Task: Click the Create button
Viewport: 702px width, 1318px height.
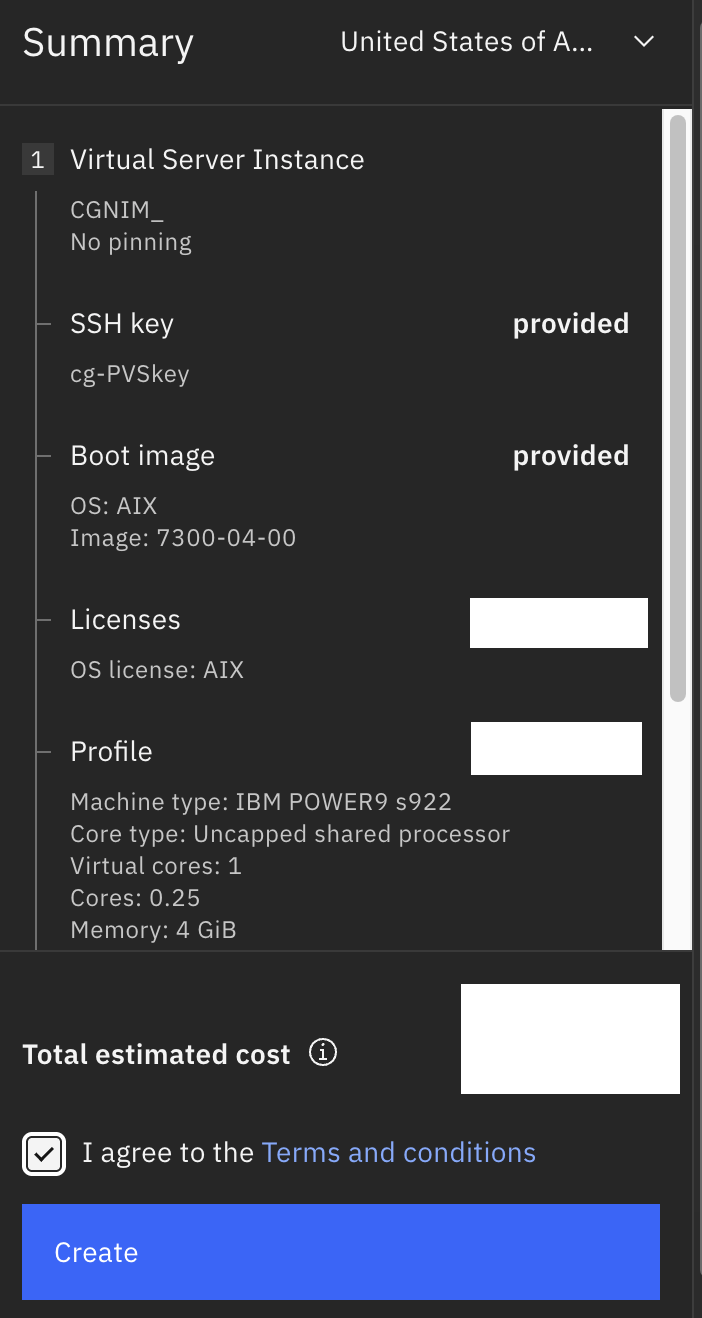Action: coord(341,1252)
